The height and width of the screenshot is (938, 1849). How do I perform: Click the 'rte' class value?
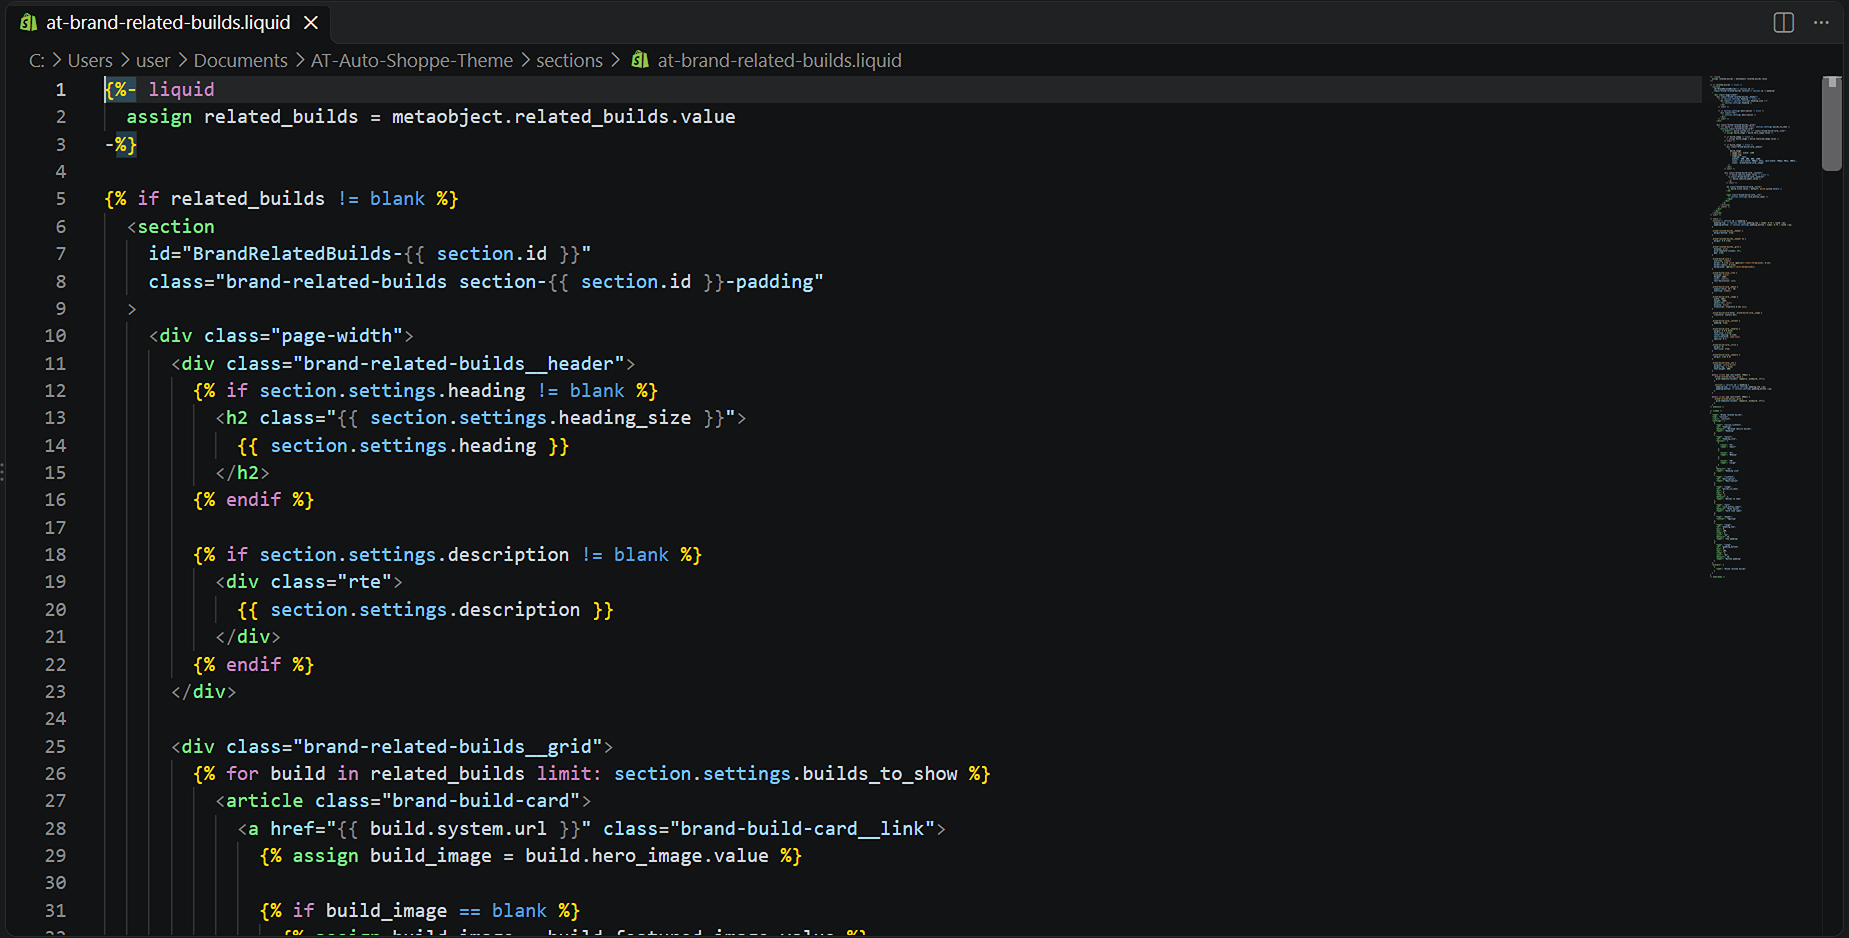pyautogui.click(x=364, y=581)
